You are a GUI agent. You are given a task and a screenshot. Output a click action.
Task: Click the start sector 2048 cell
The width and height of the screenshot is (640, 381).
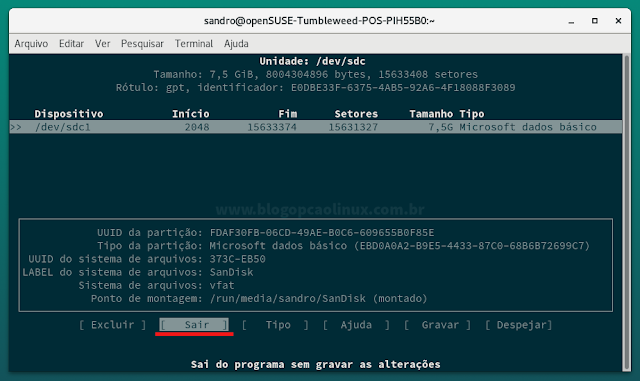point(197,127)
